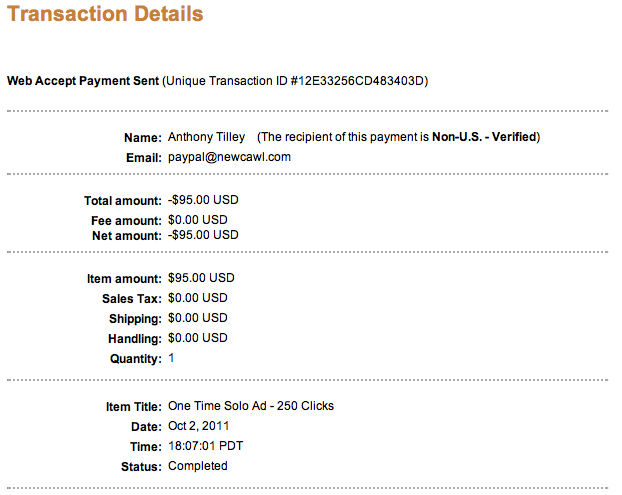Screen dimensions: 622x495
Task: Click the item title One Time Solo Ad
Action: 250,406
